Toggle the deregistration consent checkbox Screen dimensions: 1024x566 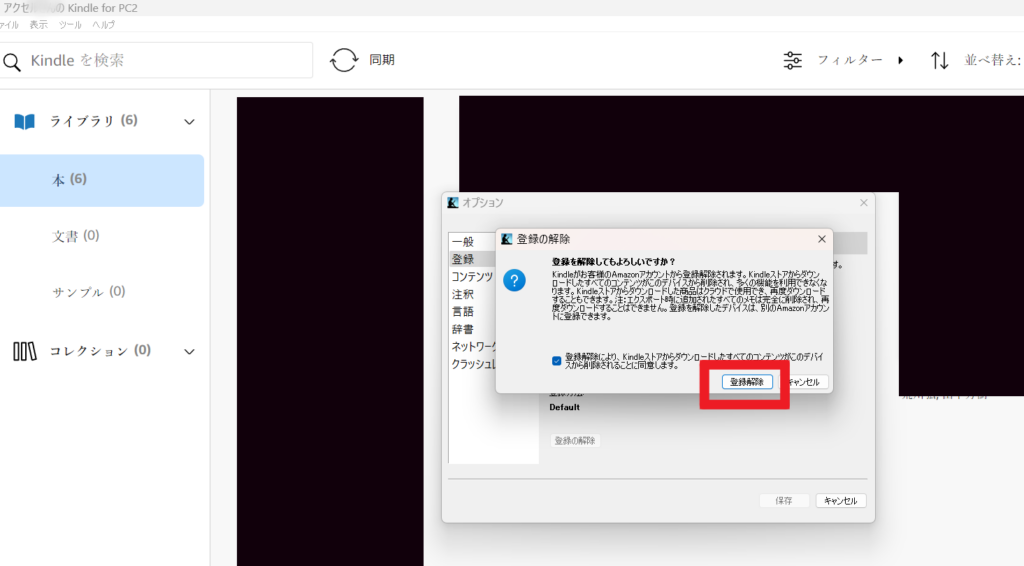click(x=556, y=361)
